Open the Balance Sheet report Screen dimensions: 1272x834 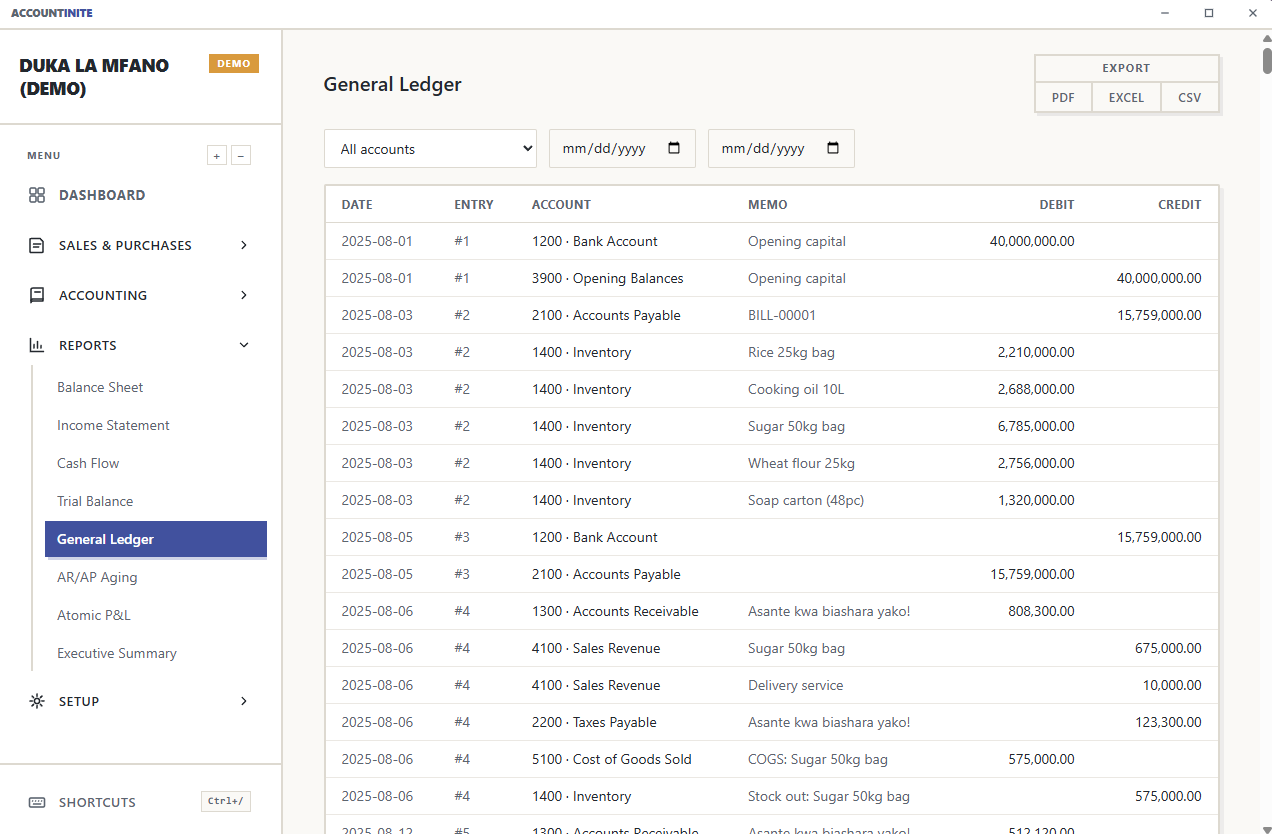pos(100,387)
